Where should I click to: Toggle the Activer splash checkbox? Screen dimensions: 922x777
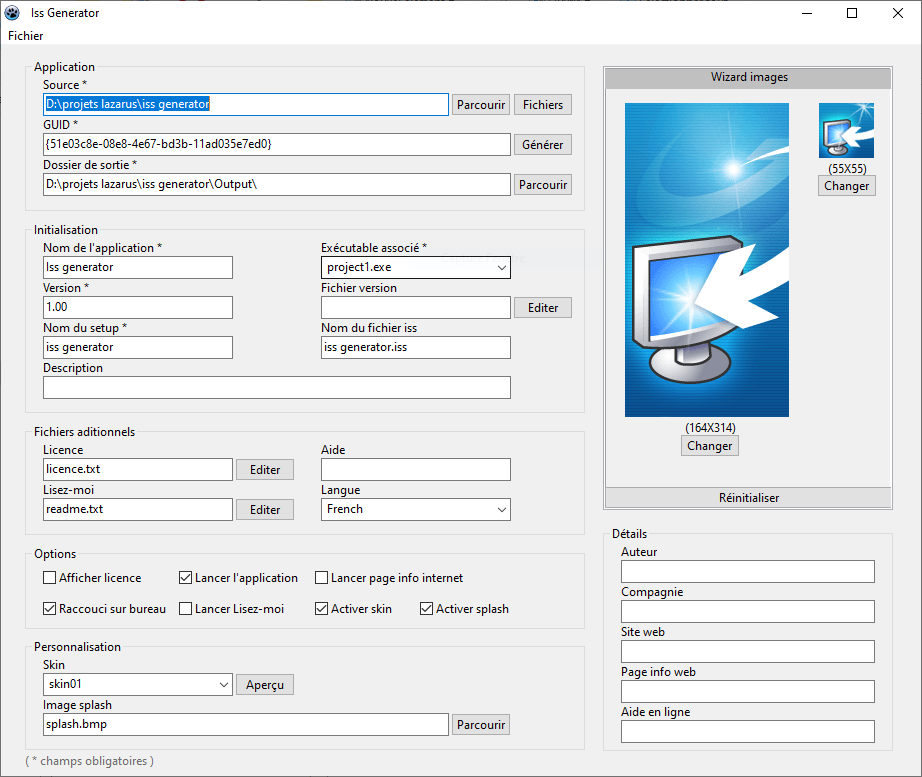(x=427, y=609)
